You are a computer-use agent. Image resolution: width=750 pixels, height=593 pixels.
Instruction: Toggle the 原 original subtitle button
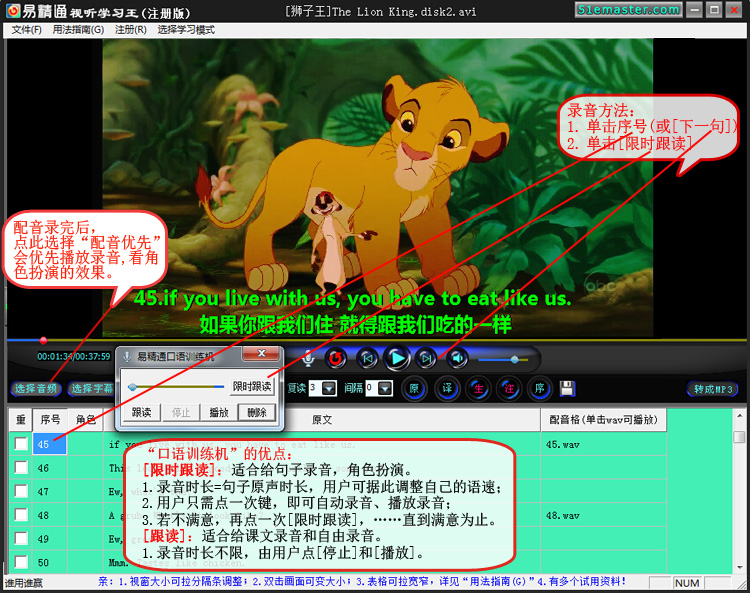(x=414, y=388)
